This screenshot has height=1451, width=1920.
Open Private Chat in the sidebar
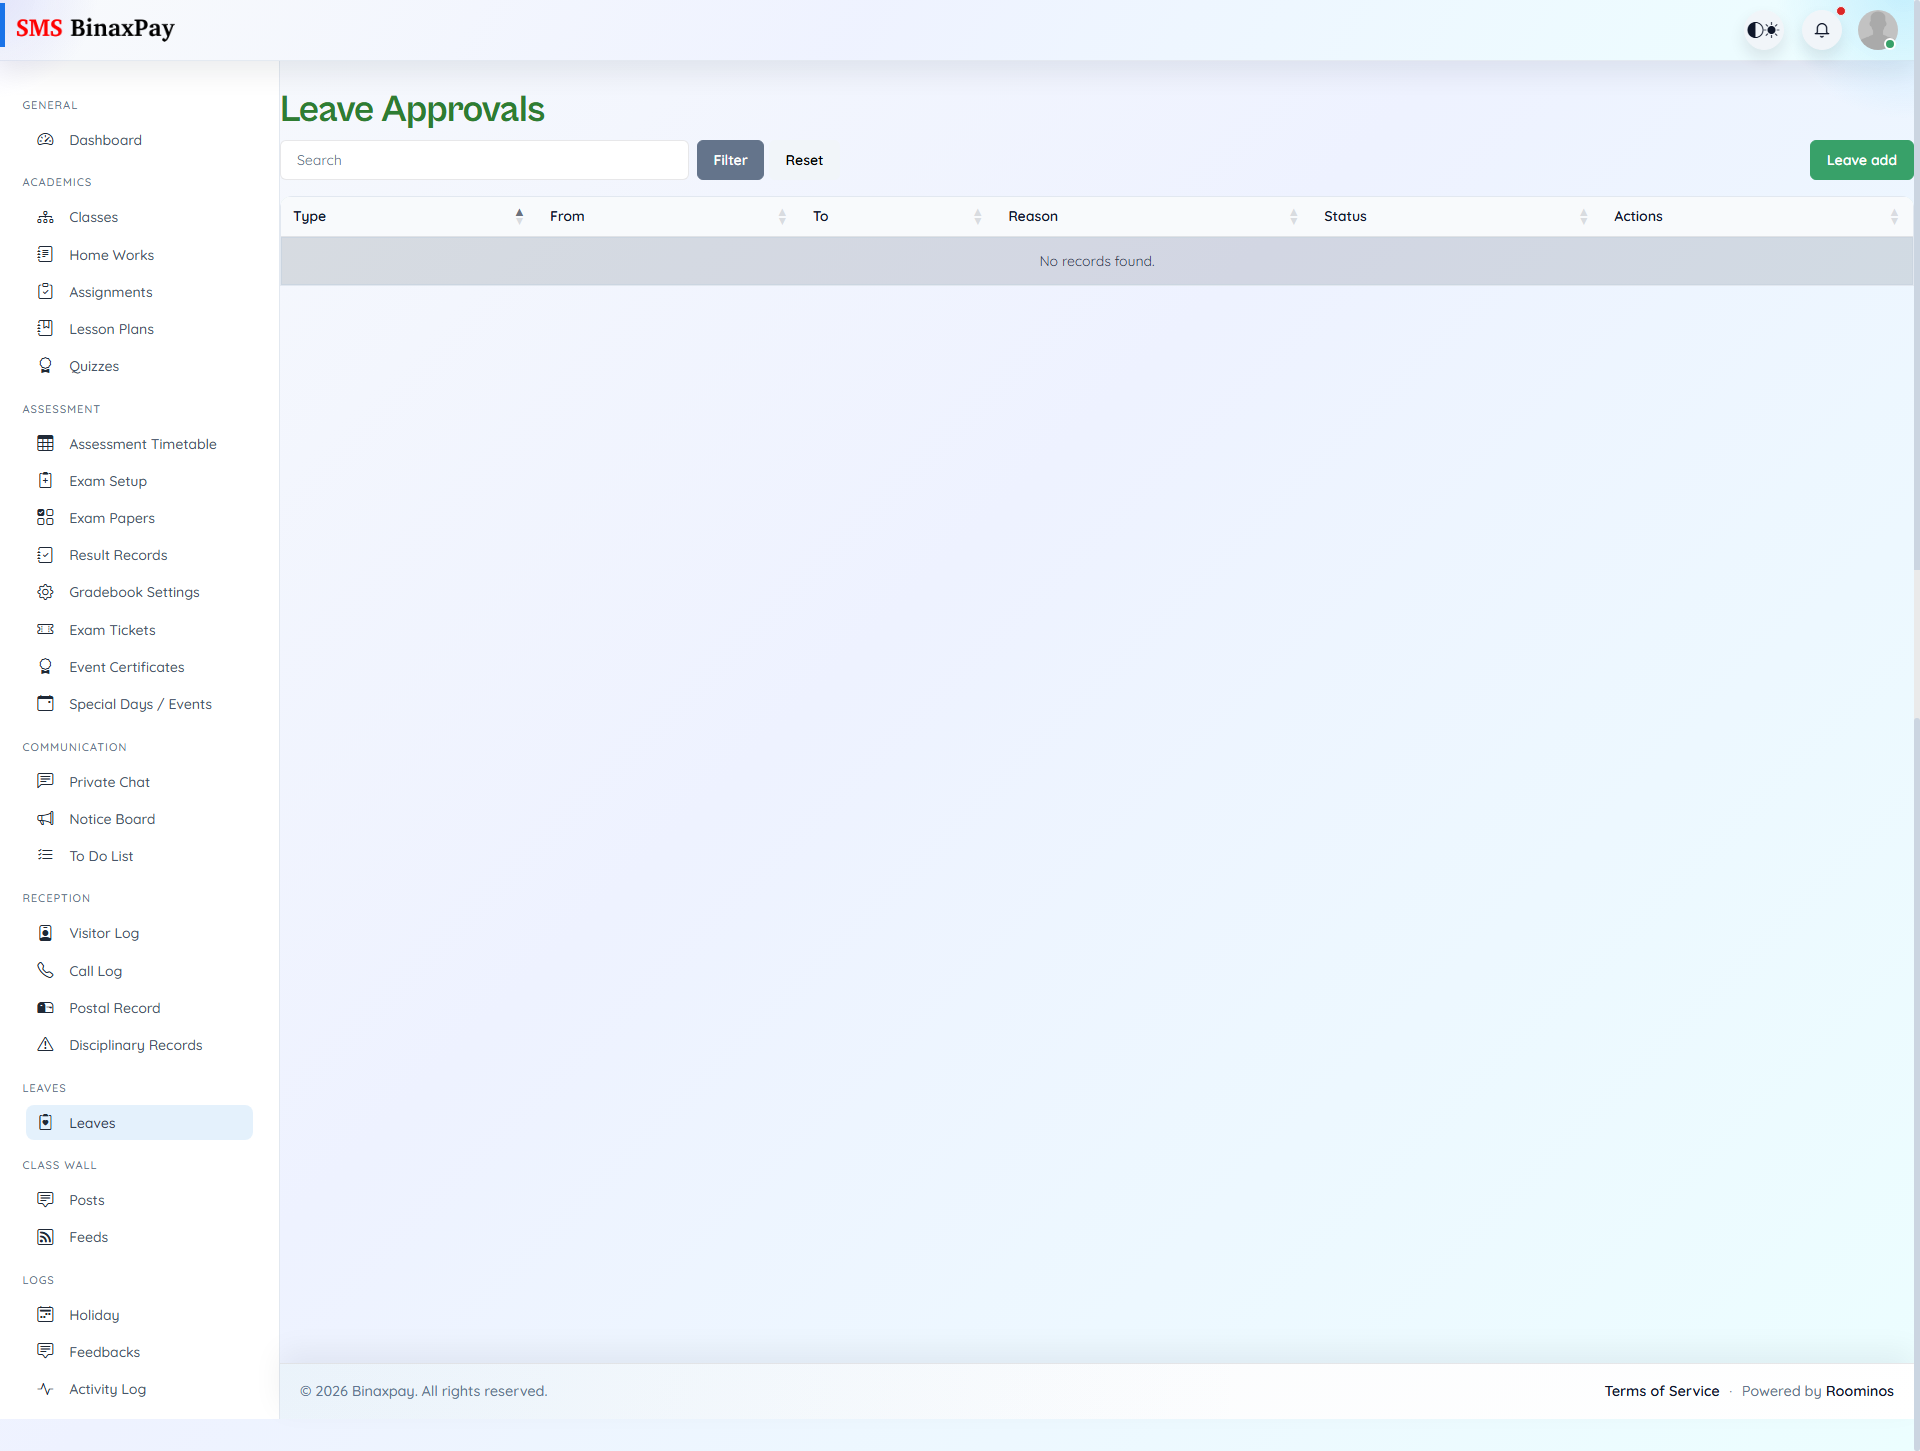[109, 781]
